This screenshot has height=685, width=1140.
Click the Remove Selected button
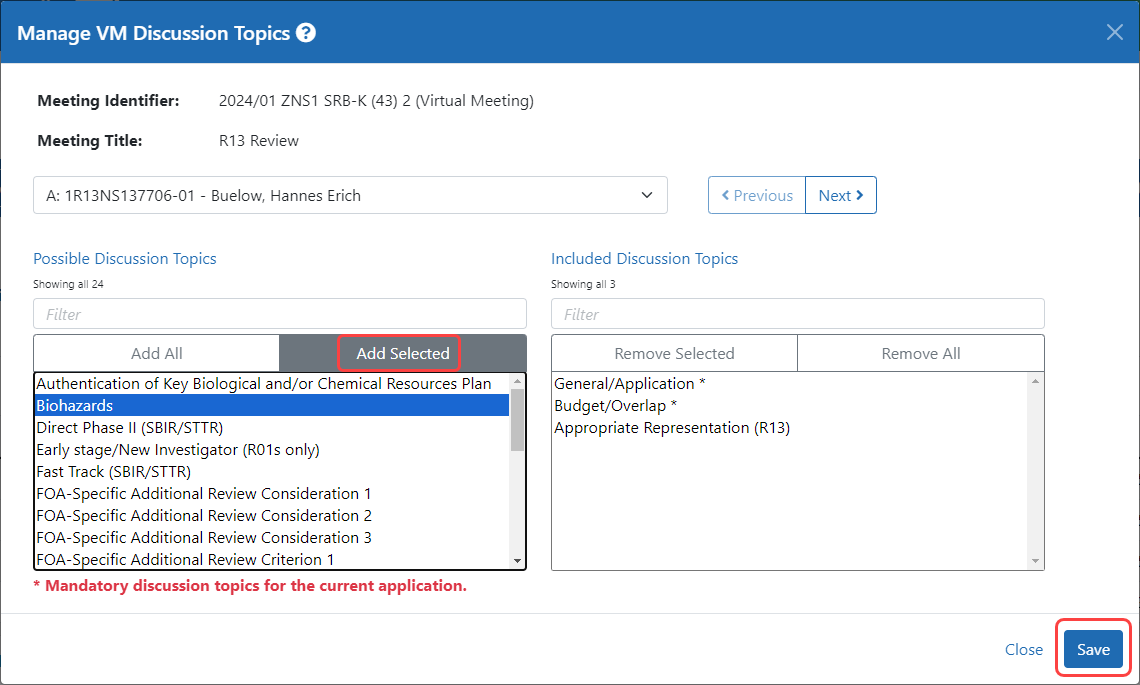click(x=674, y=353)
